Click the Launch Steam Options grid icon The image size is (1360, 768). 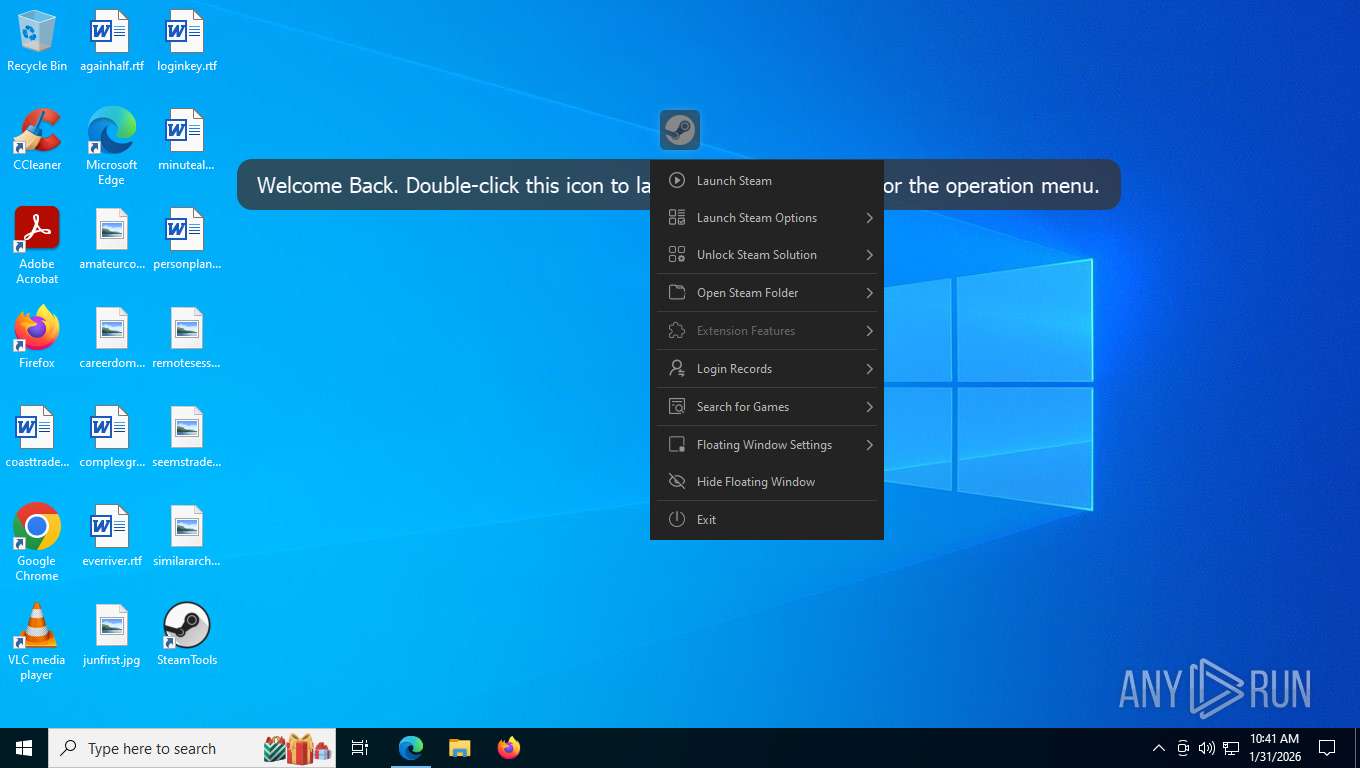click(677, 218)
